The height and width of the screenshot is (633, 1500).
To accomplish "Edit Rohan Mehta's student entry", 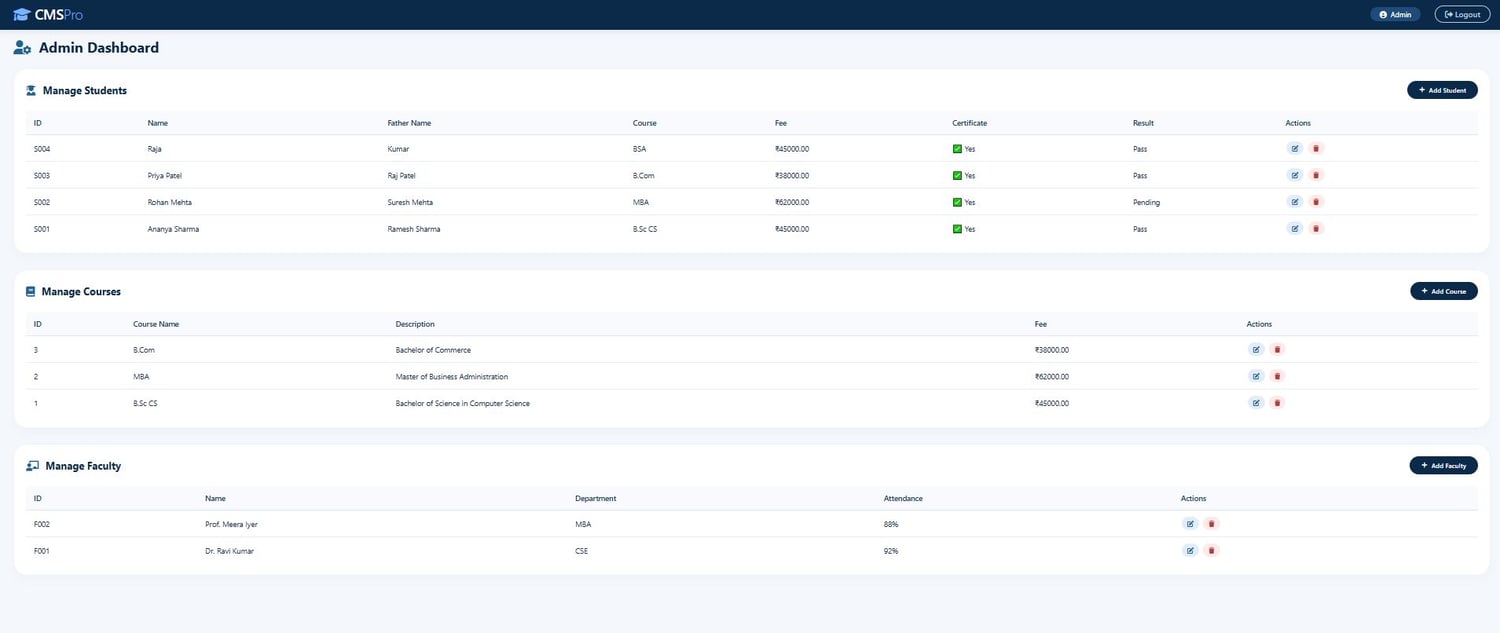I will click(x=1295, y=202).
